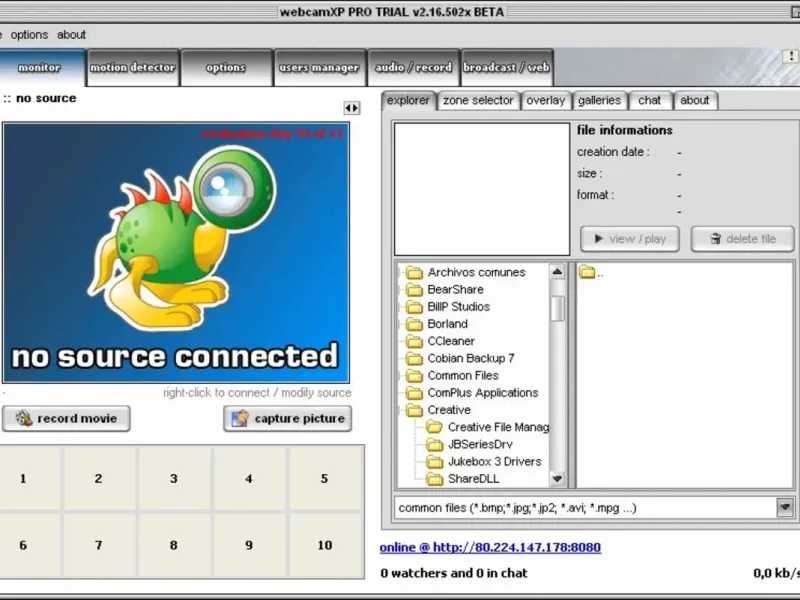Screen dimensions: 800x600
Task: Collapse the Creative folder tree node
Action: tap(399, 410)
